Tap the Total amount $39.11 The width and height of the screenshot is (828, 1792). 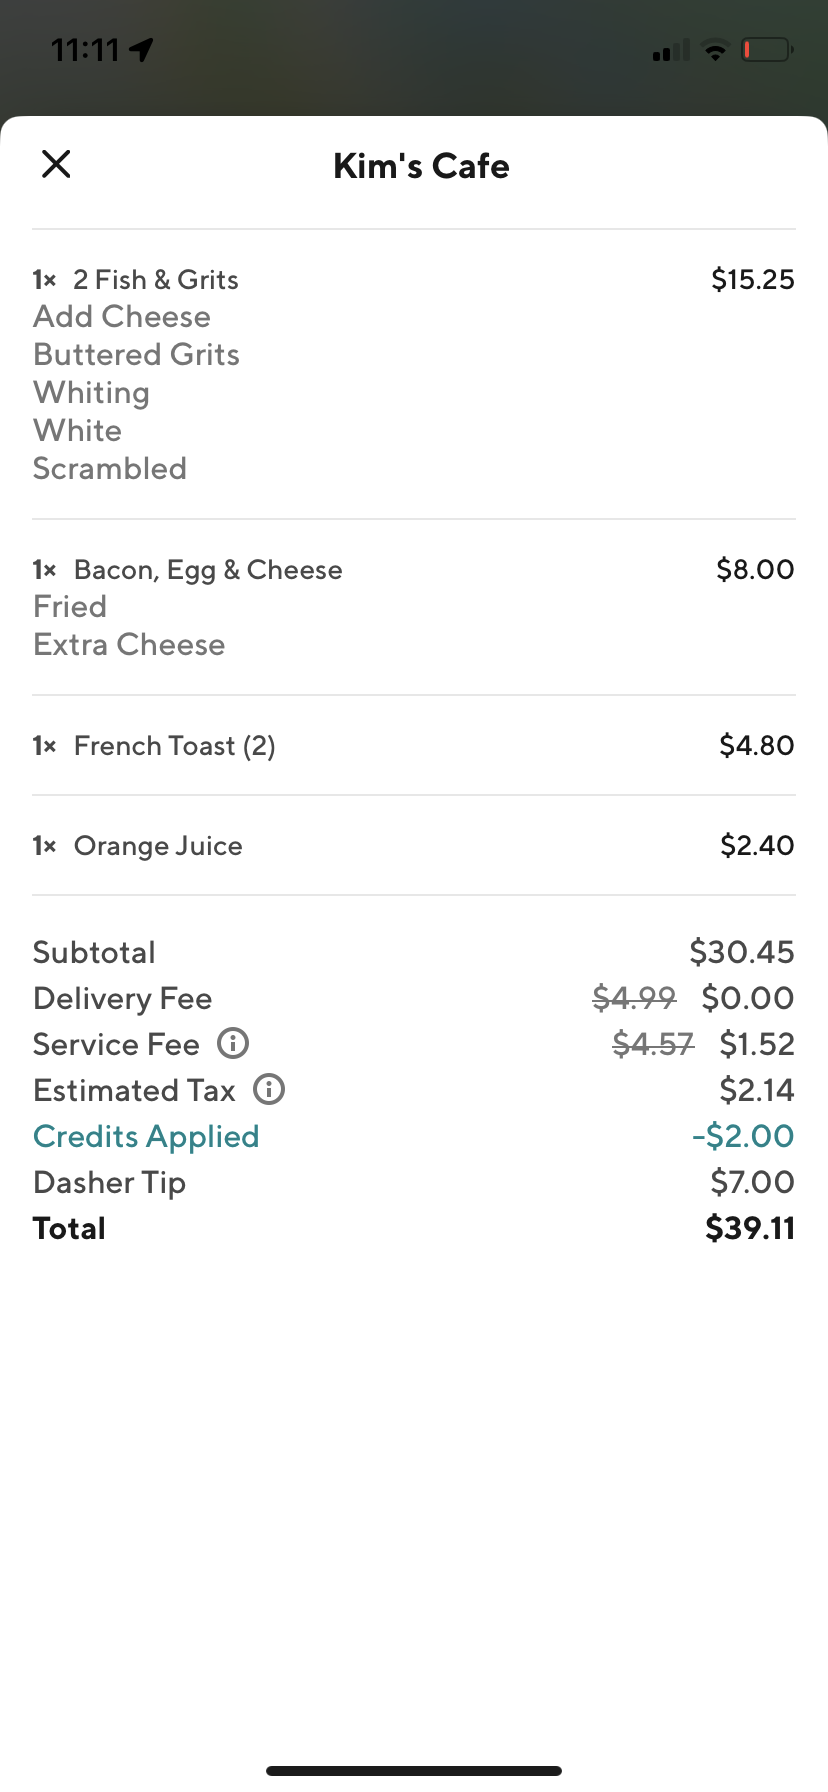[x=749, y=1228]
